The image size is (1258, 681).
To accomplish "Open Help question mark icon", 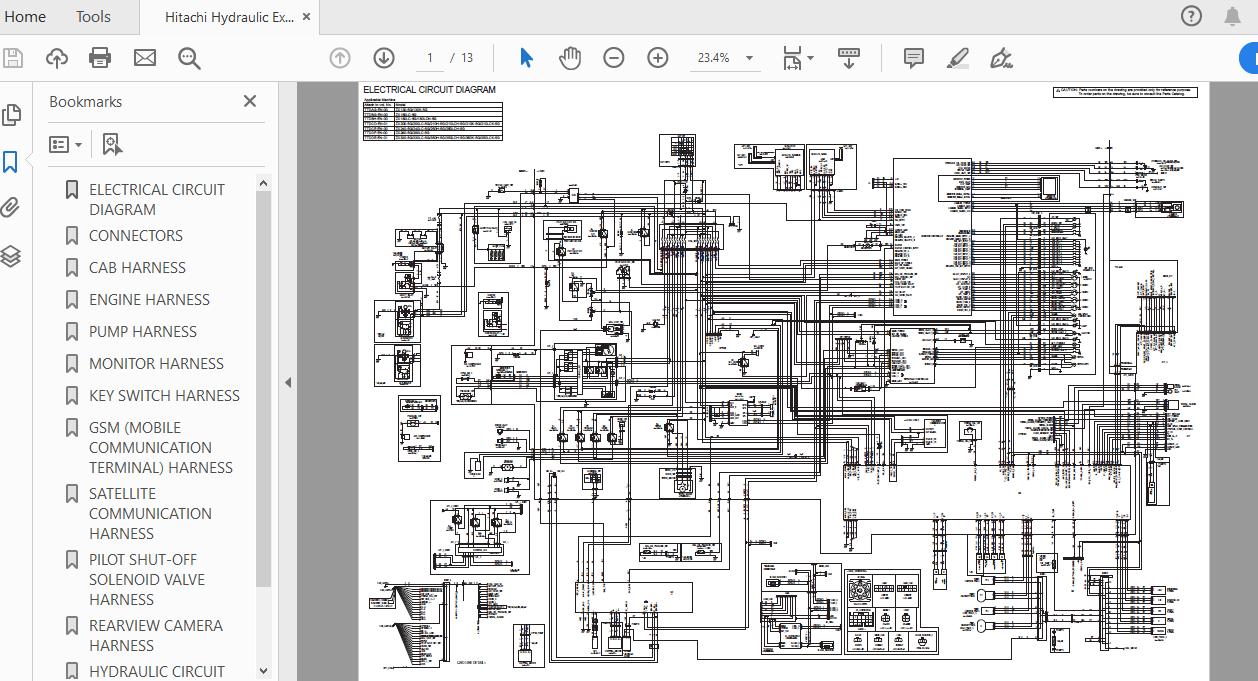I will [1191, 16].
